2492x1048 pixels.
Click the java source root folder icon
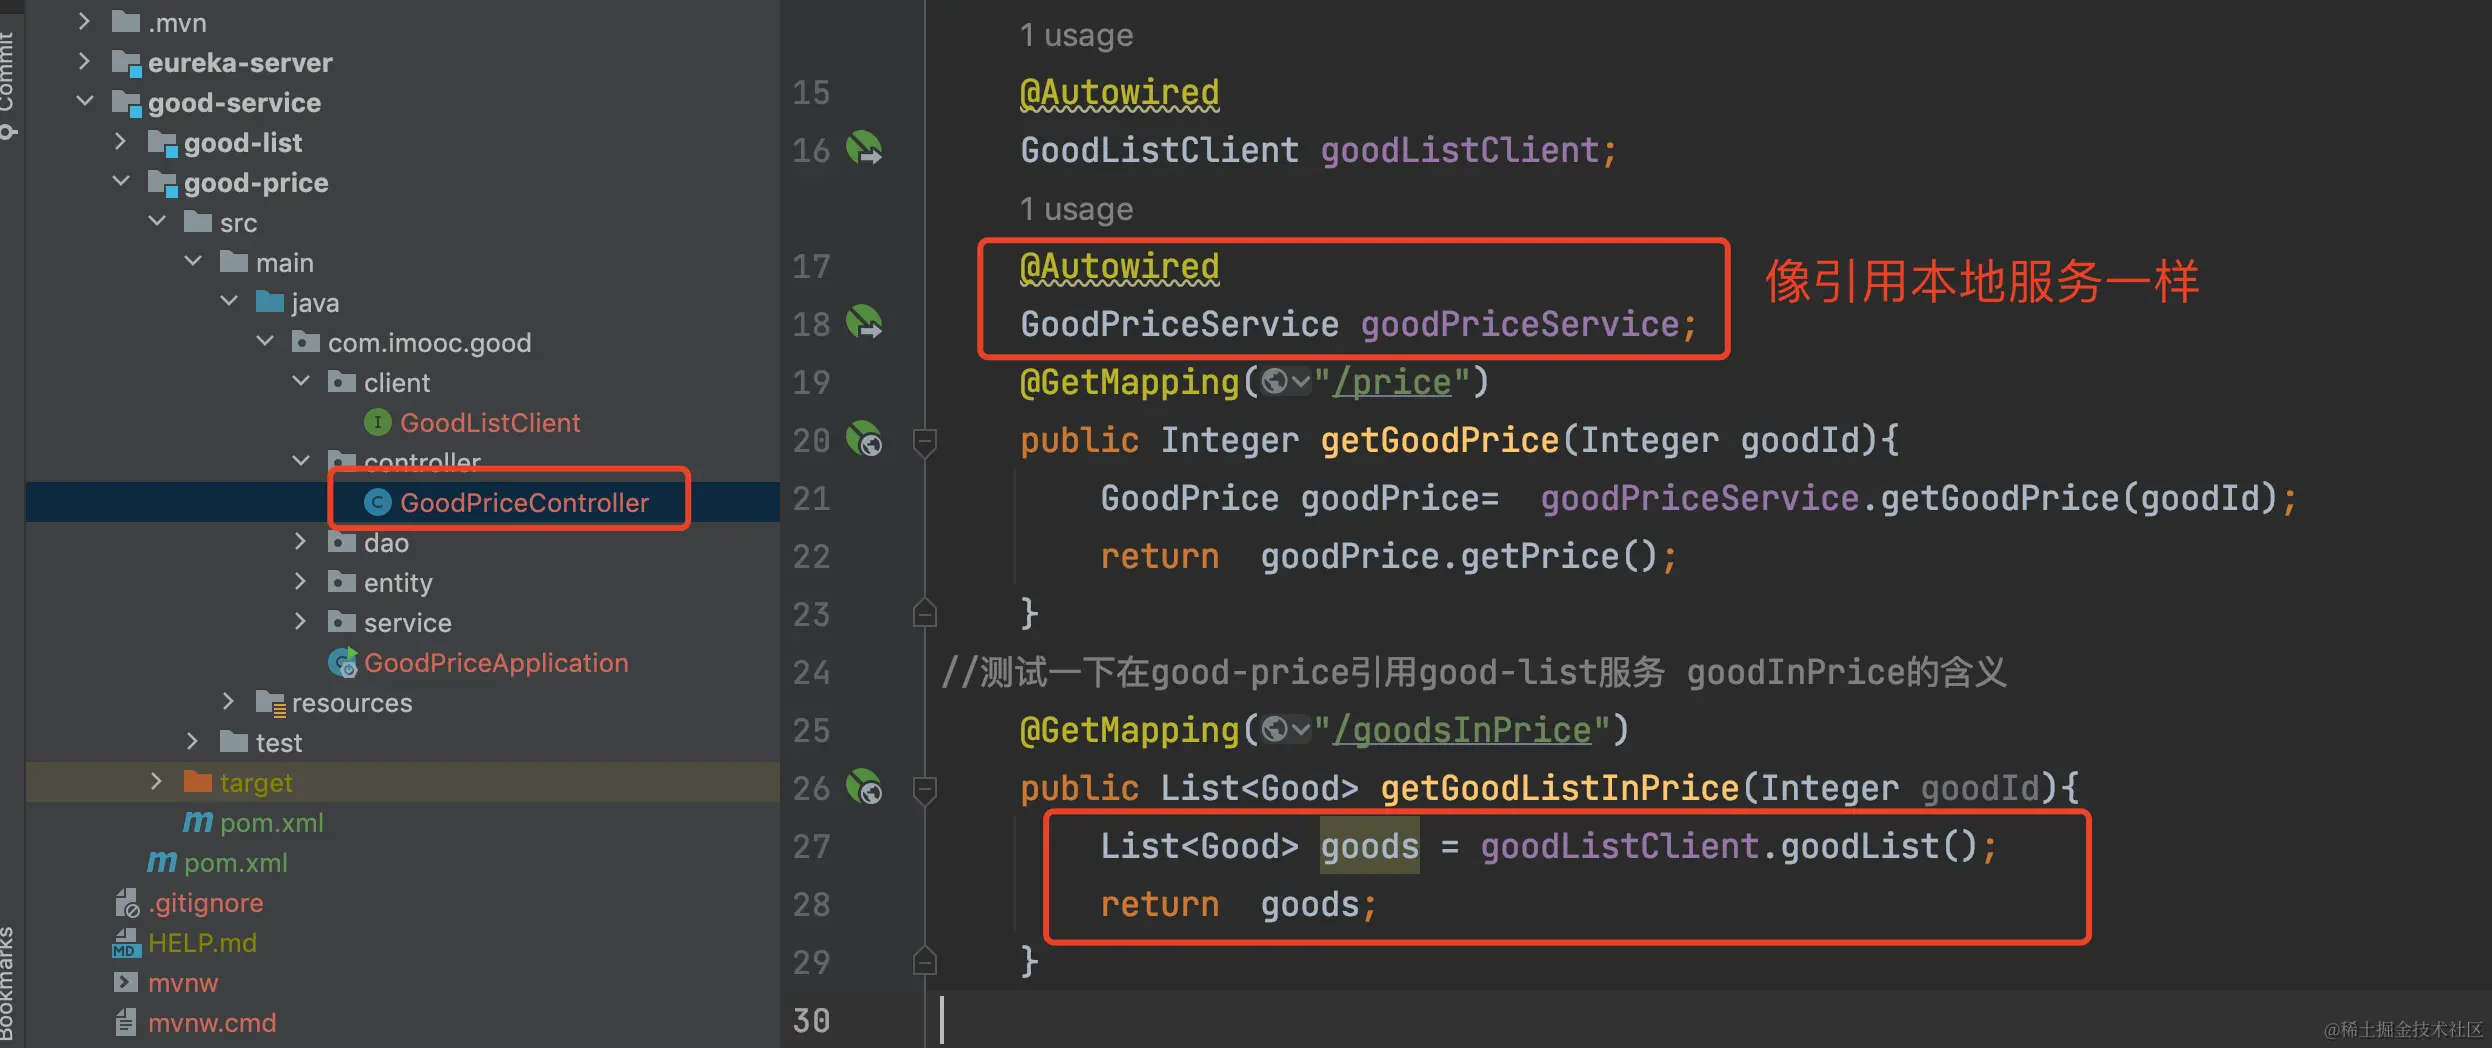[x=270, y=301]
